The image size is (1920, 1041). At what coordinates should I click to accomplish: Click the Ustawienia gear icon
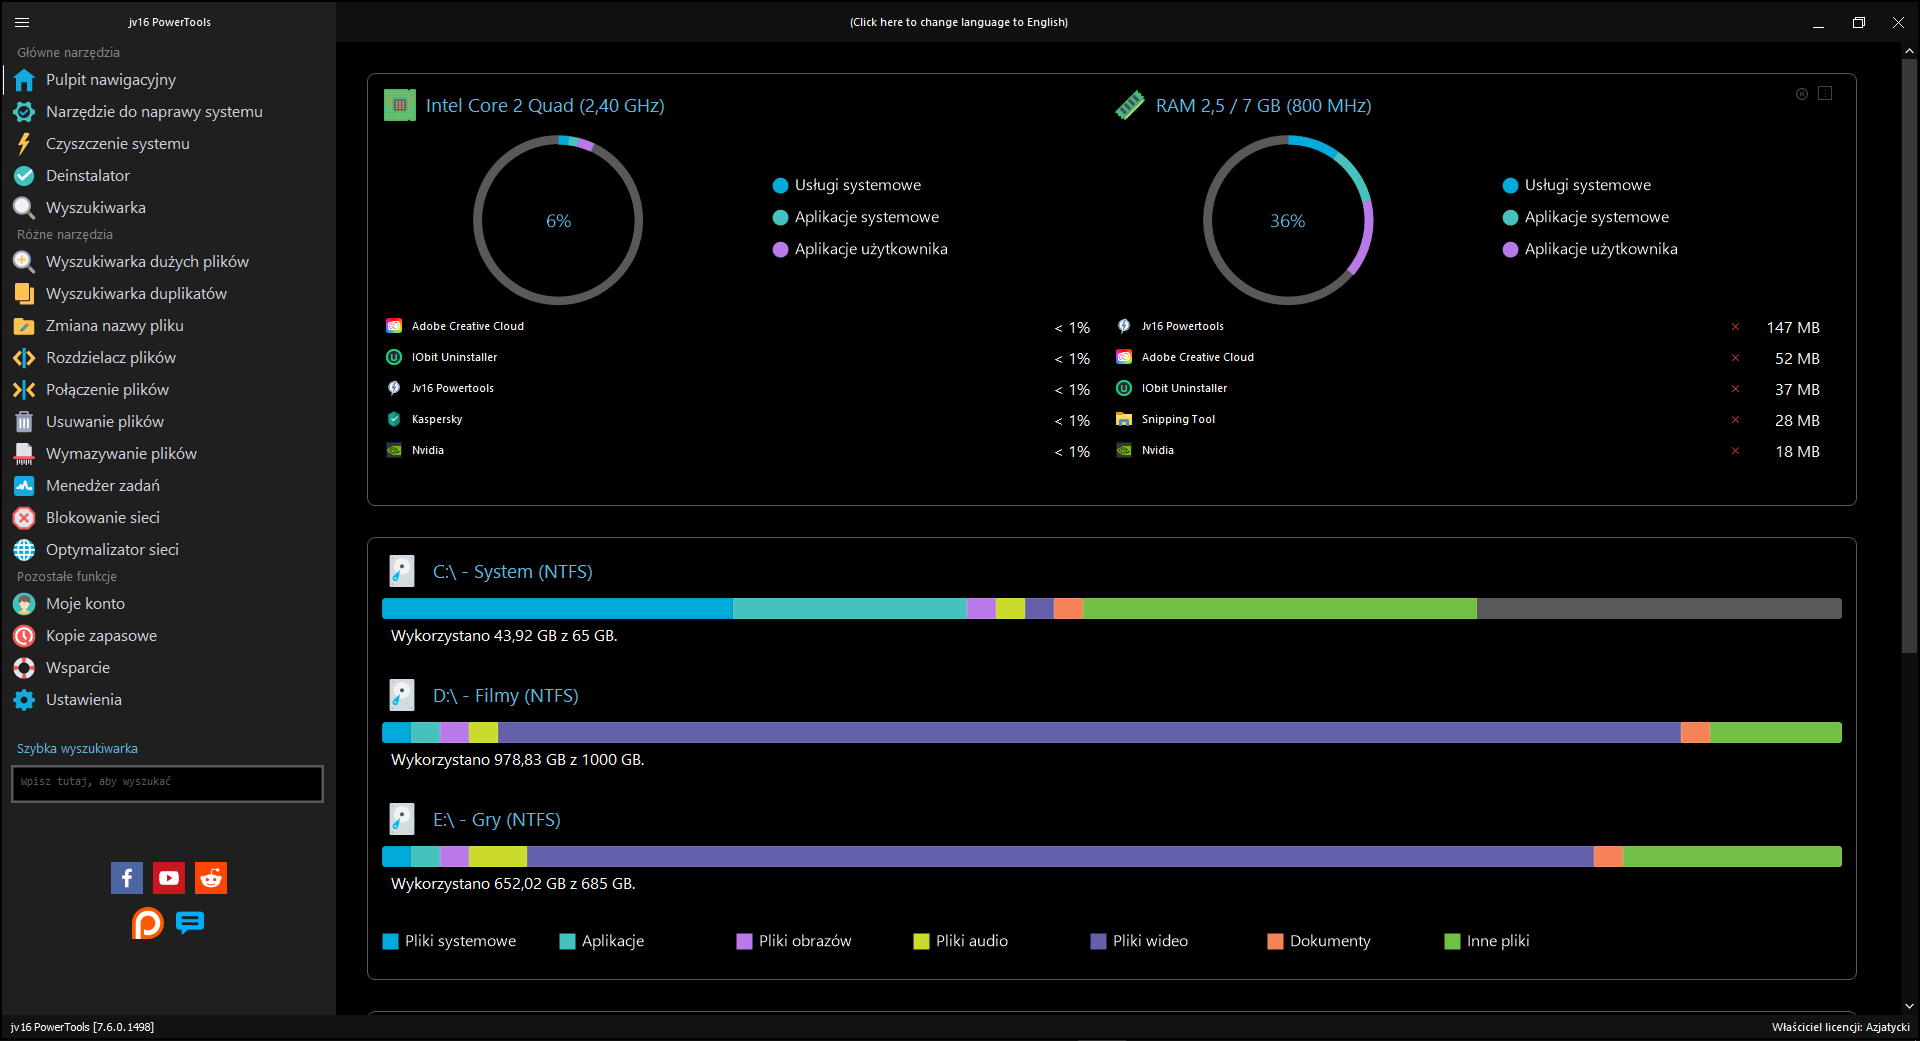24,700
